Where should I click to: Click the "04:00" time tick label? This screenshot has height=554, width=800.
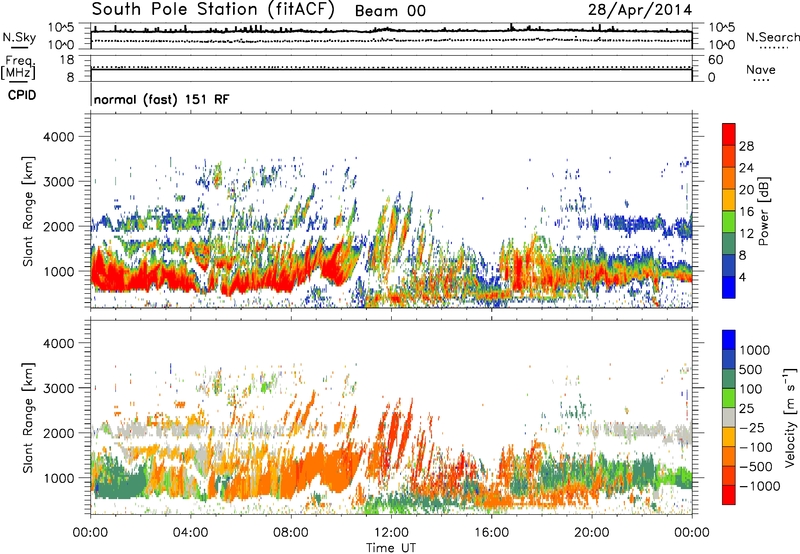(190, 533)
